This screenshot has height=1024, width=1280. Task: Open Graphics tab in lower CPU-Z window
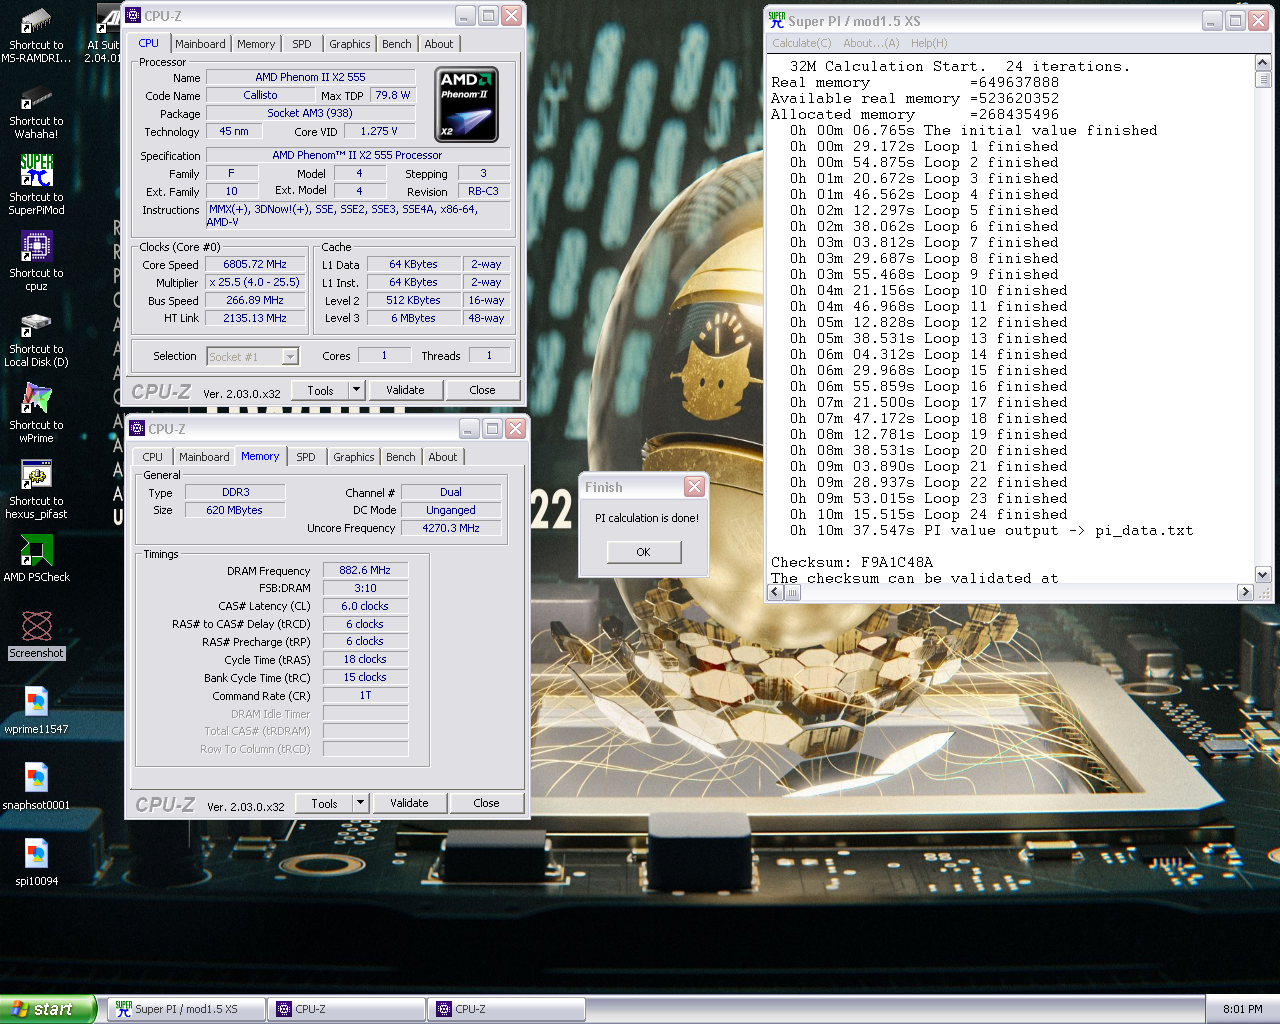coord(354,457)
